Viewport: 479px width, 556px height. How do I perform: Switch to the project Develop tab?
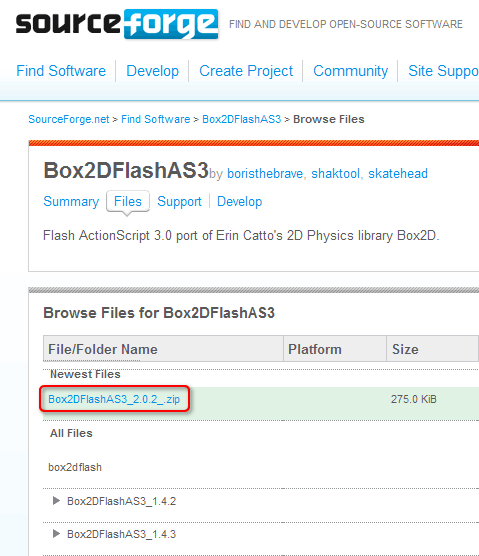[239, 201]
